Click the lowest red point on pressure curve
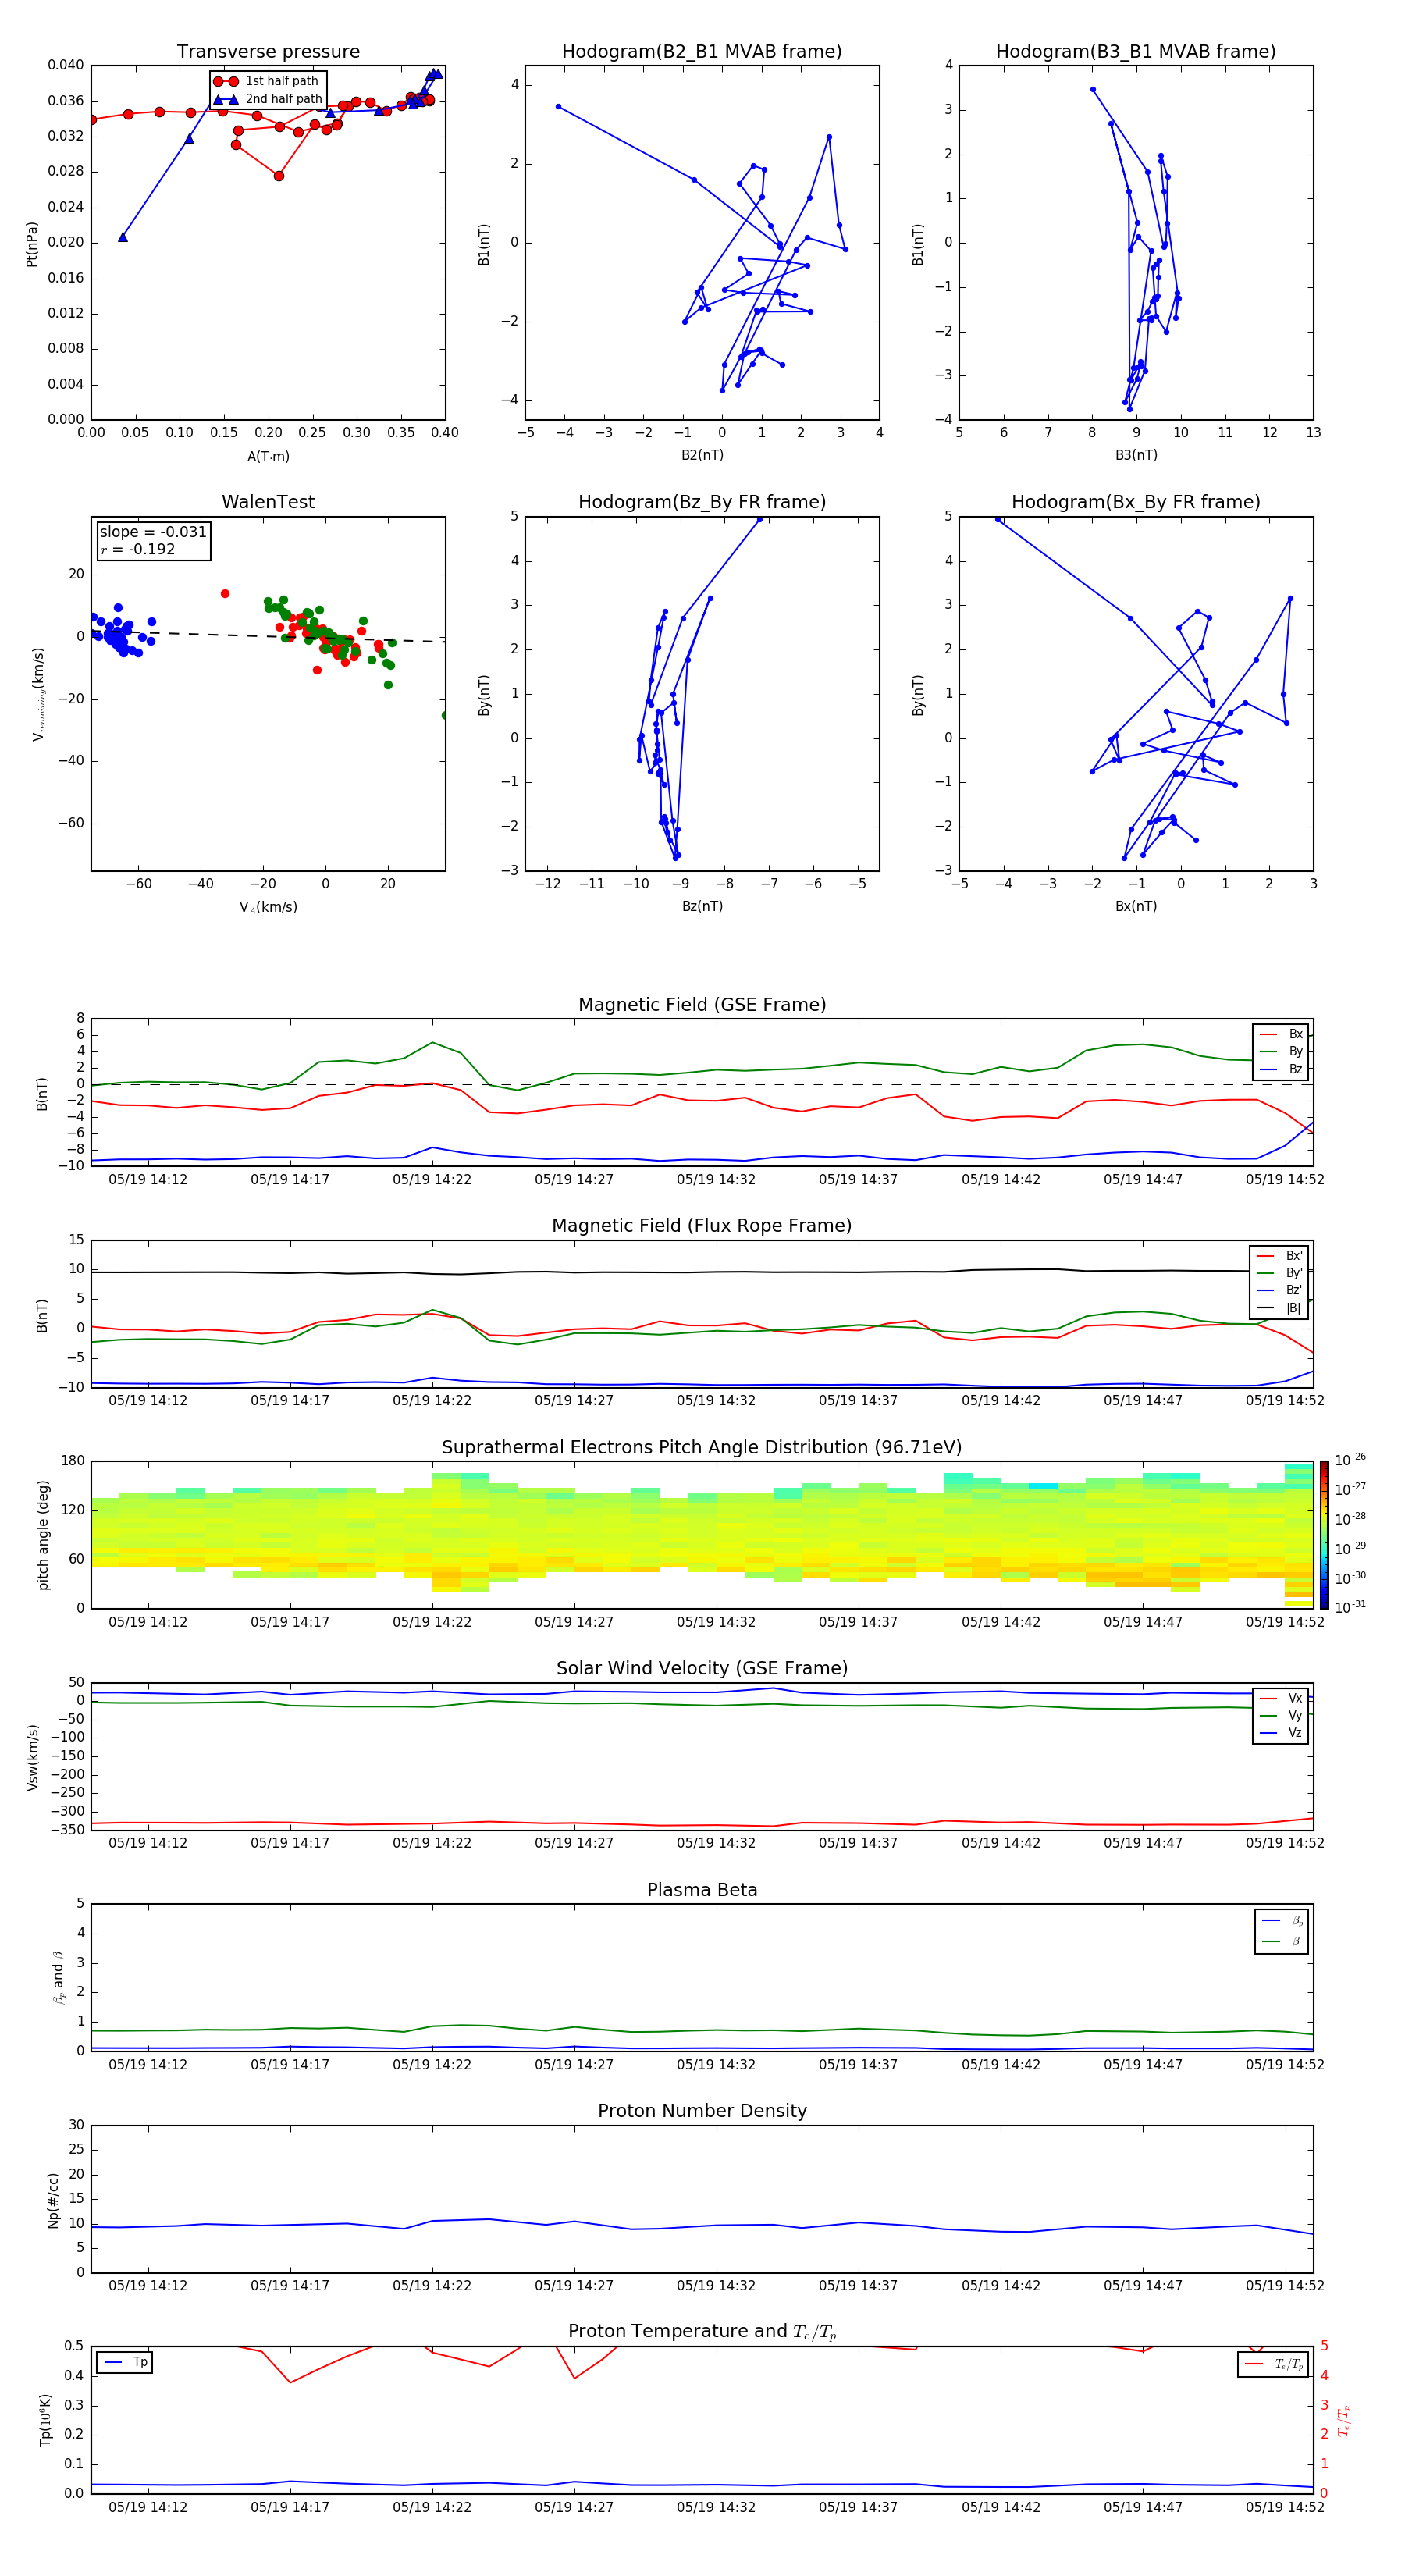This screenshot has height=2576, width=1405. [x=279, y=176]
